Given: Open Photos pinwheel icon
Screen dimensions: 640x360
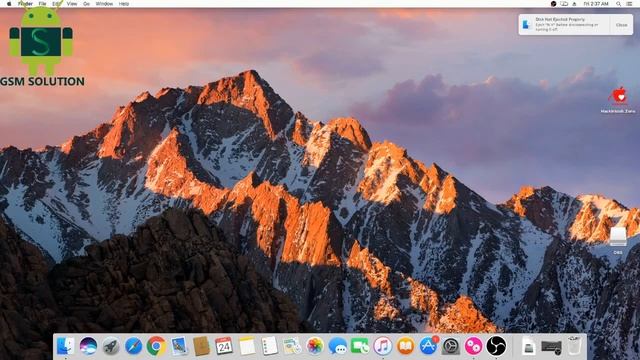Looking at the screenshot, I should 315,346.
